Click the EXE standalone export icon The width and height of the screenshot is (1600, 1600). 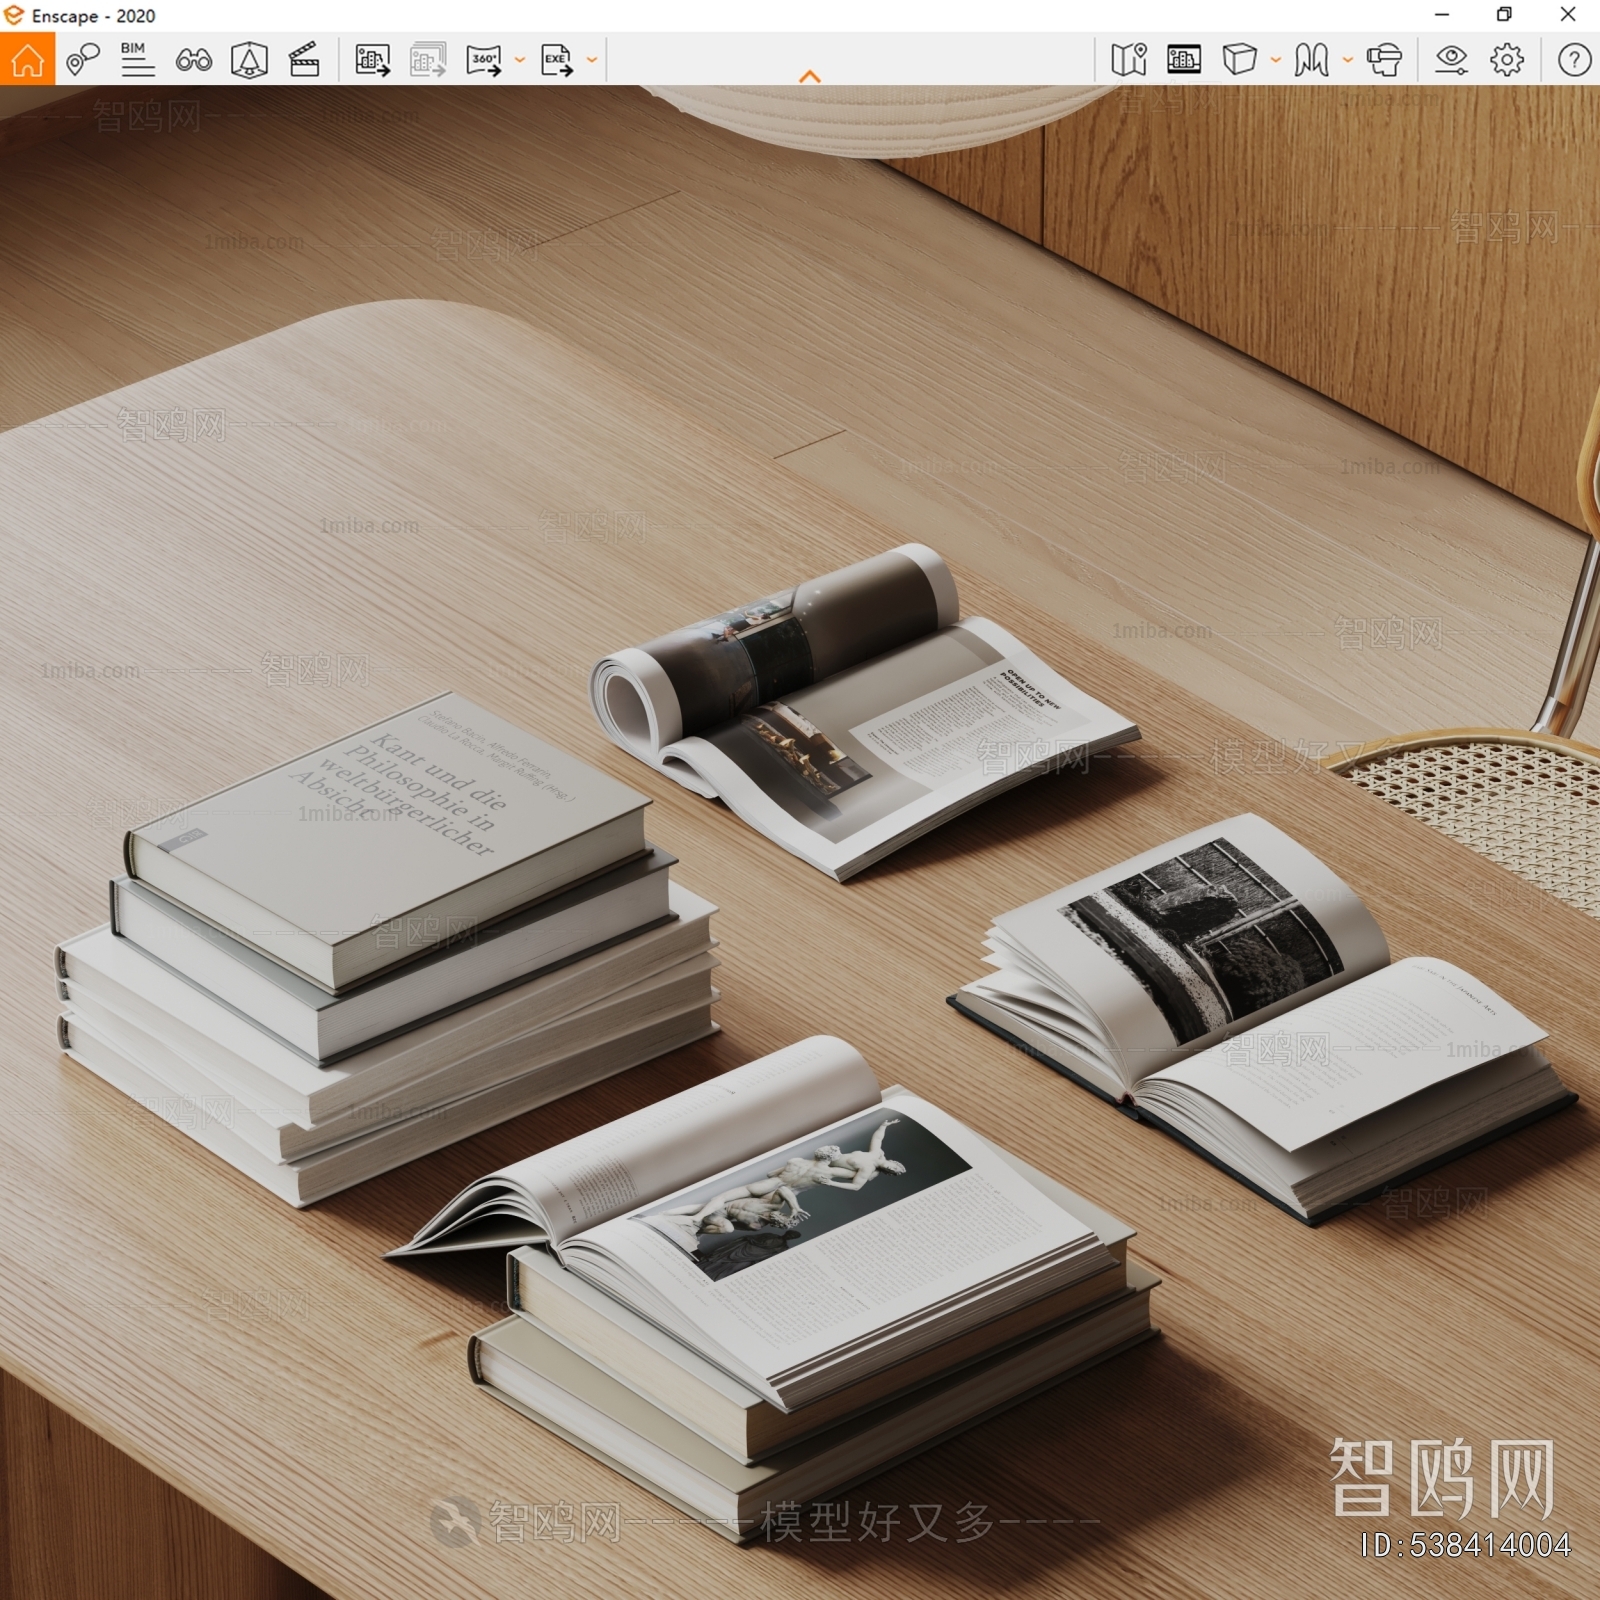pos(557,60)
